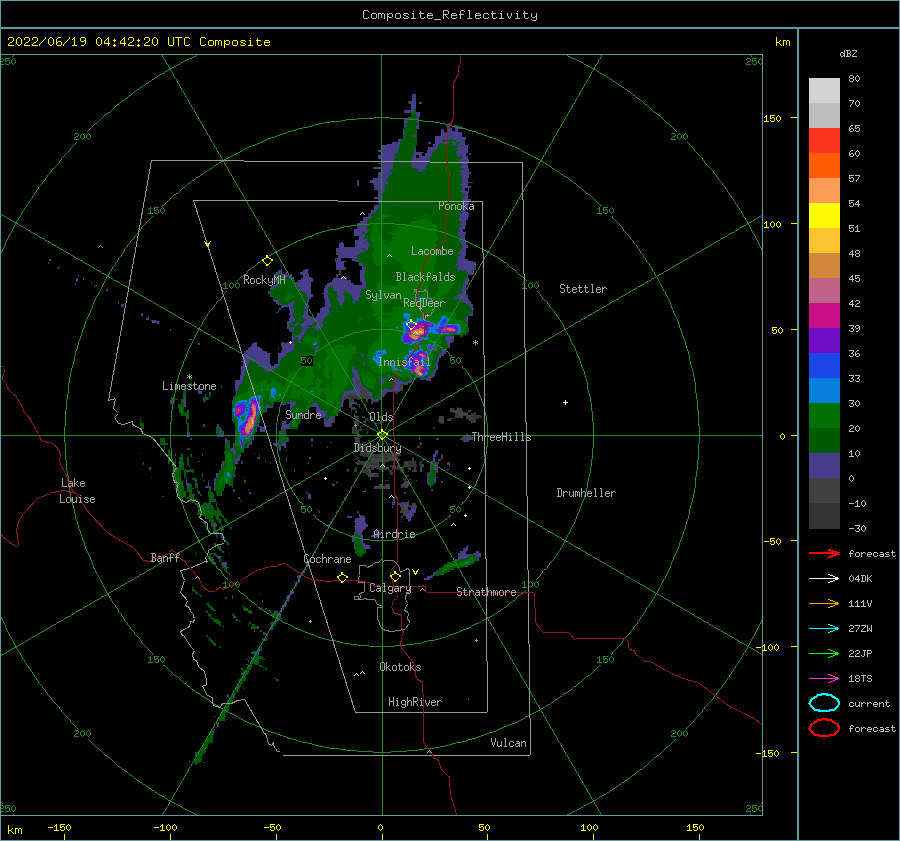Click the Stettler town label
This screenshot has width=900, height=841.
click(x=583, y=289)
